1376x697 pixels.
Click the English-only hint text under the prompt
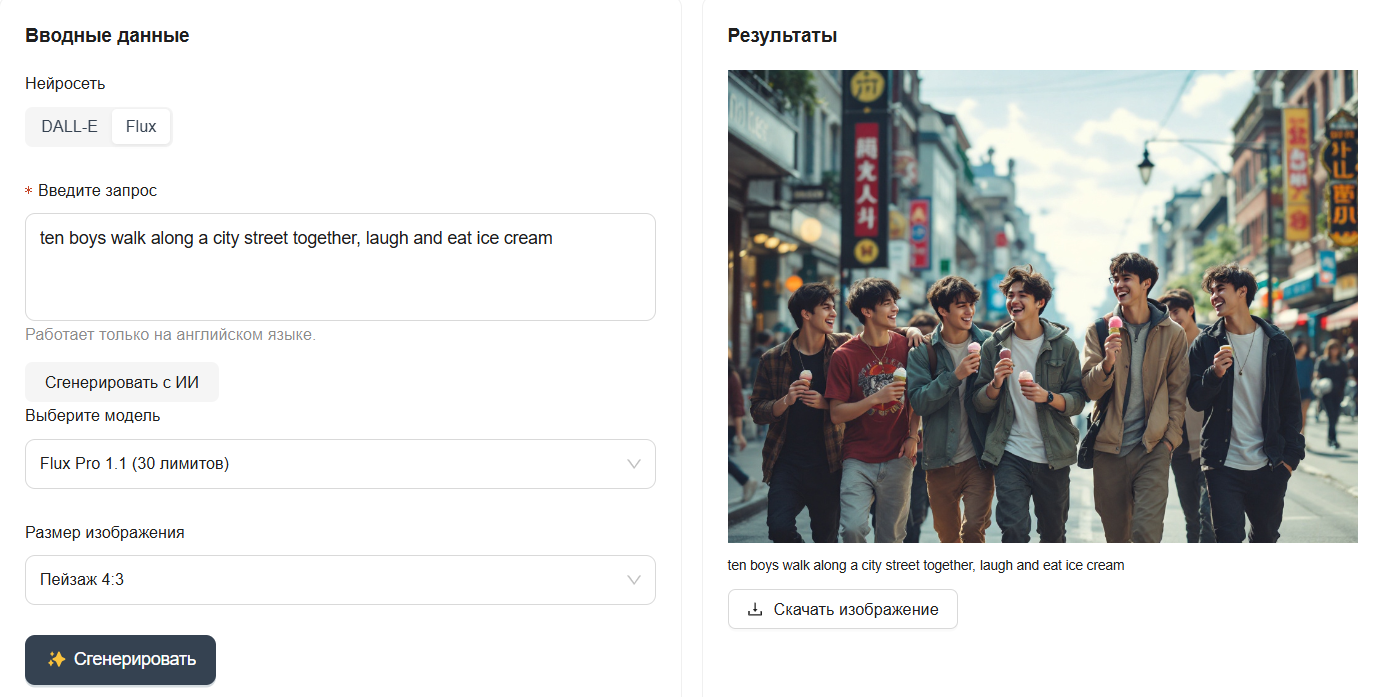pyautogui.click(x=170, y=334)
